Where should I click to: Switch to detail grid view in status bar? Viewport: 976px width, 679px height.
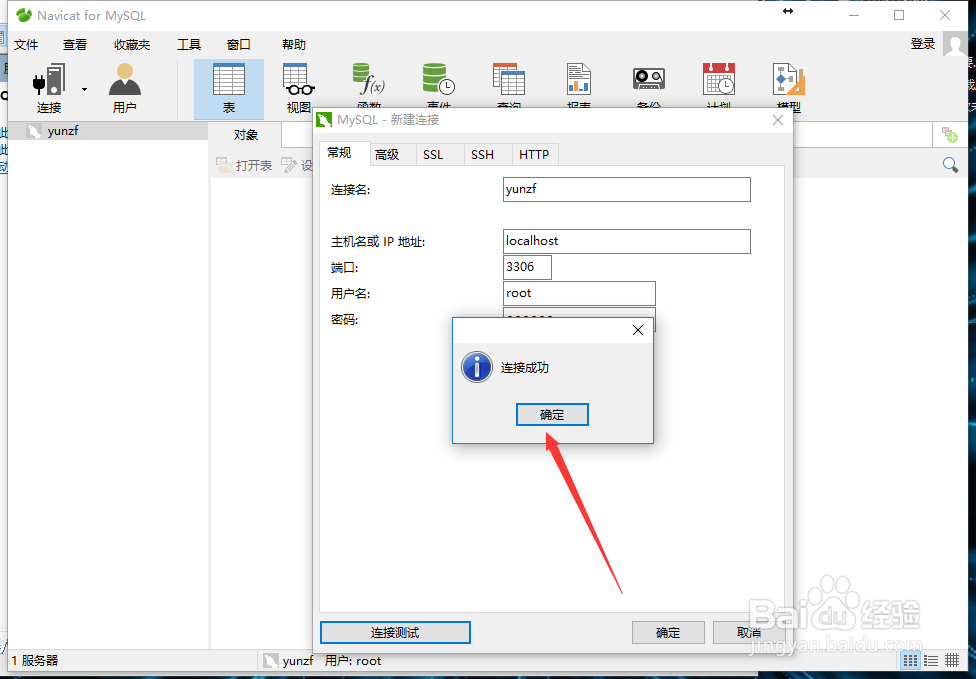(952, 660)
